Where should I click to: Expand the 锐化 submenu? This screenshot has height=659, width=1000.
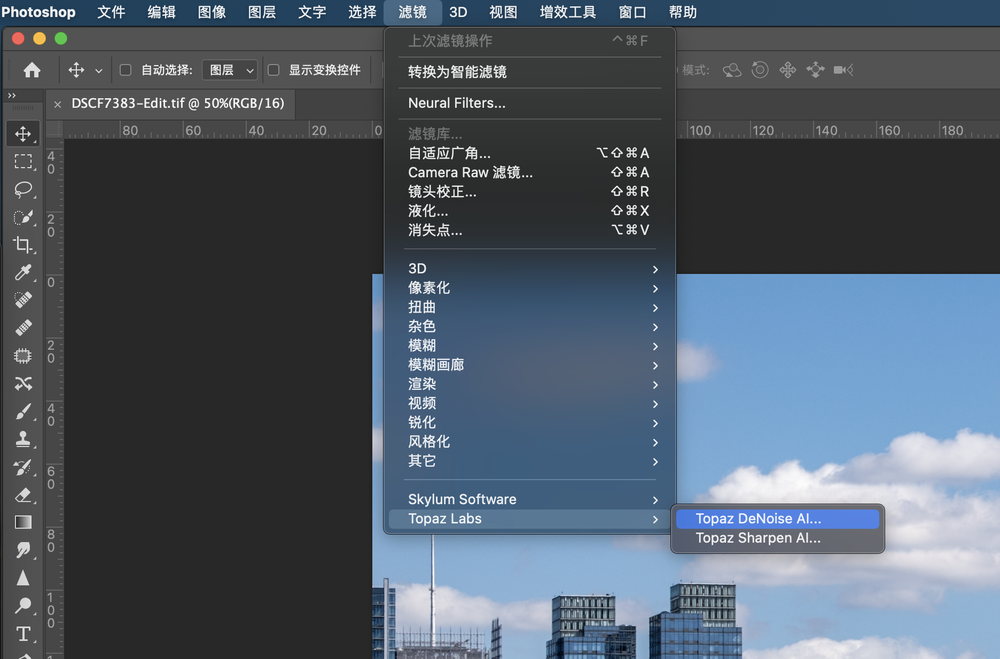click(x=531, y=422)
